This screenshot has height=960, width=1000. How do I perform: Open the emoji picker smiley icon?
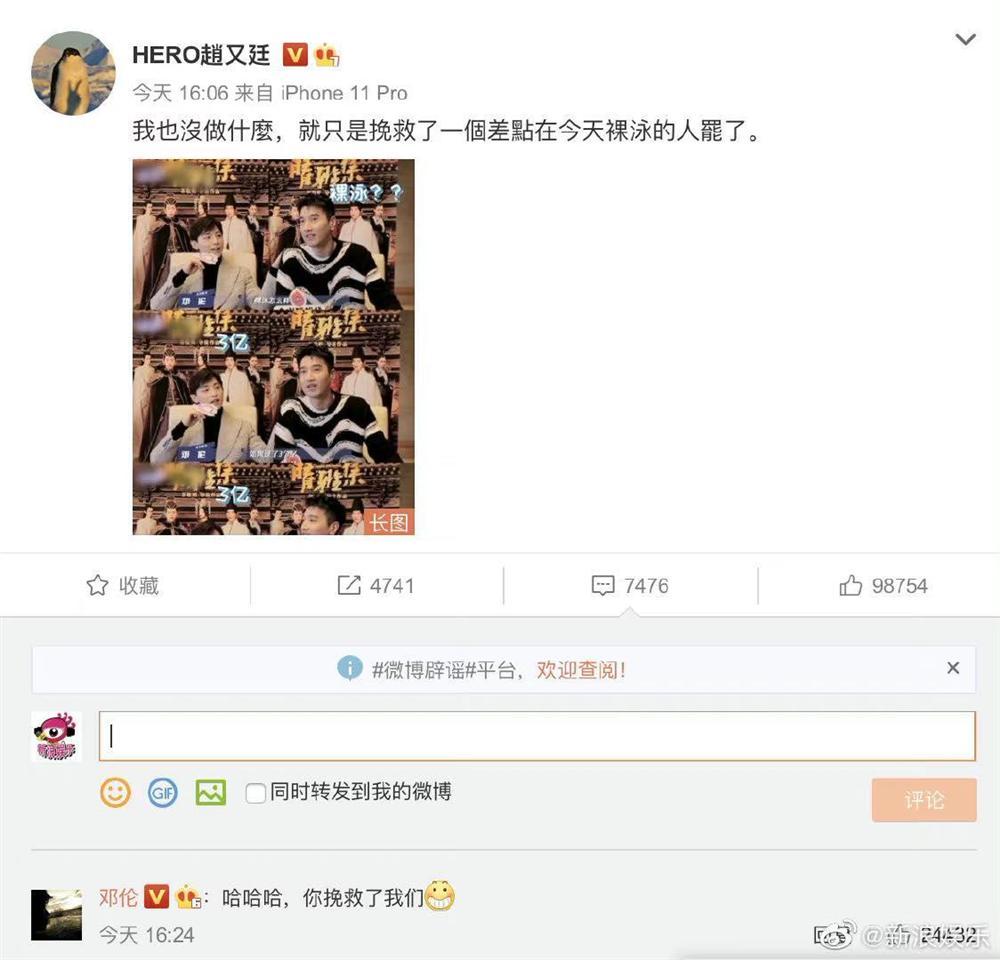pyautogui.click(x=115, y=792)
